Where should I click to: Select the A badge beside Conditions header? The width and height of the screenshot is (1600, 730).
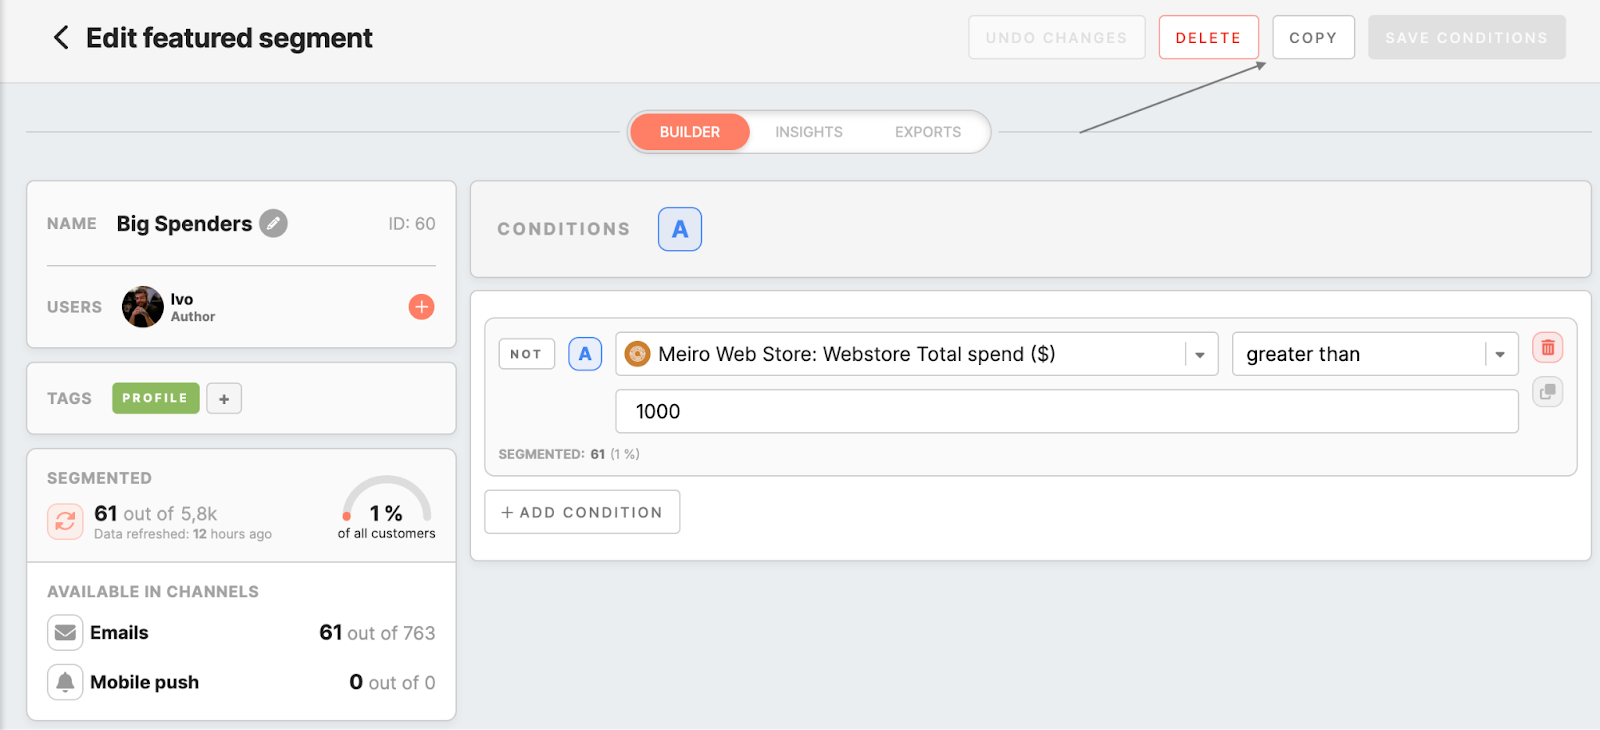pyautogui.click(x=679, y=229)
